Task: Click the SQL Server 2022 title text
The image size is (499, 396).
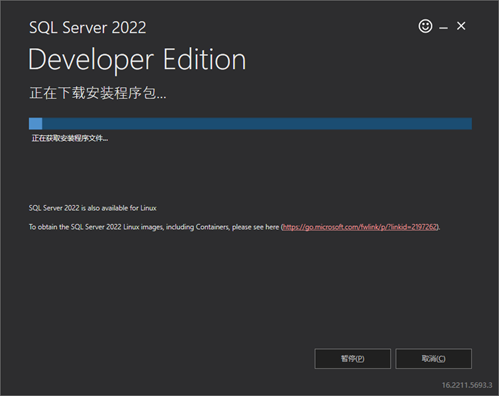Action: pos(88,27)
